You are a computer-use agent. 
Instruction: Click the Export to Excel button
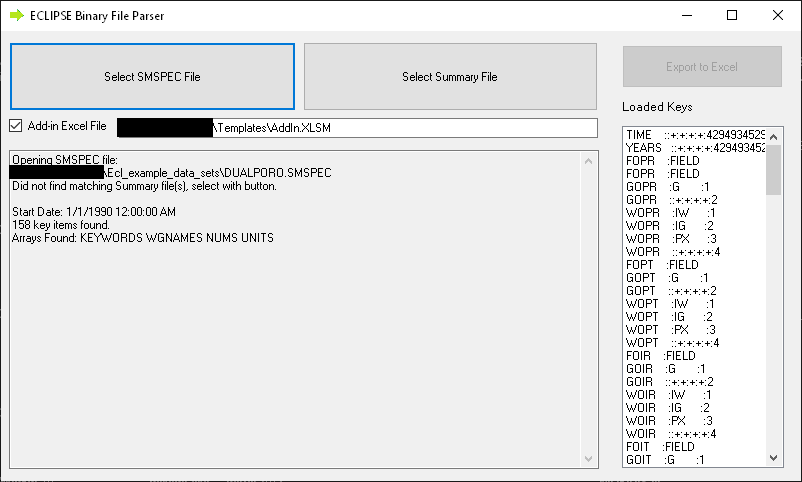[701, 67]
